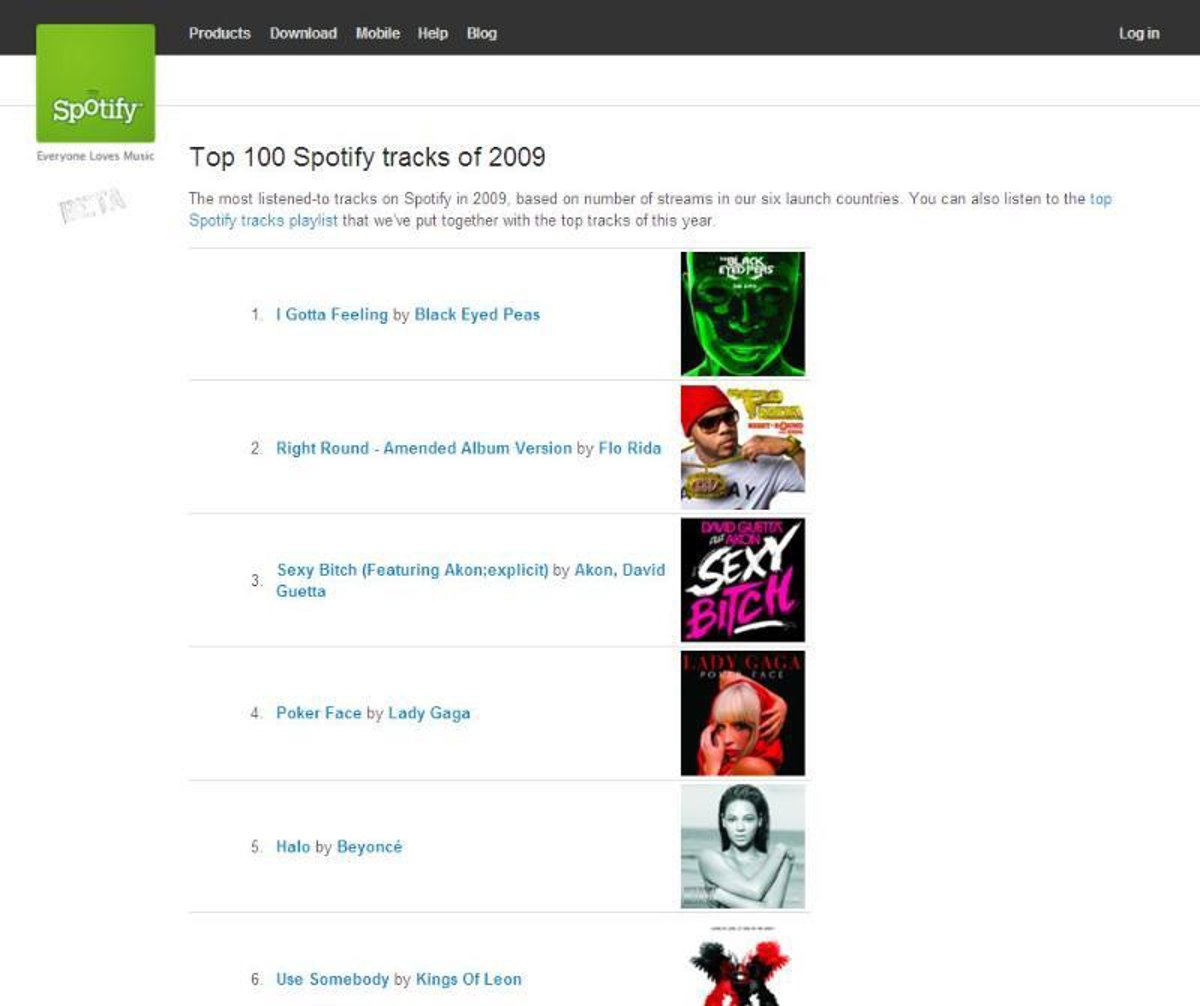The height and width of the screenshot is (1006, 1200).
Task: Open the Help page
Action: pos(432,33)
